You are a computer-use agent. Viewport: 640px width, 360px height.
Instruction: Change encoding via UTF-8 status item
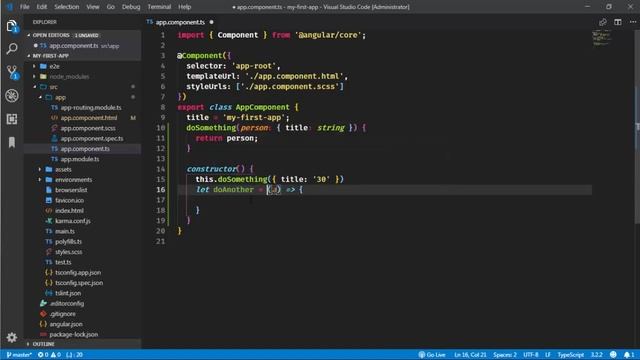(x=531, y=355)
